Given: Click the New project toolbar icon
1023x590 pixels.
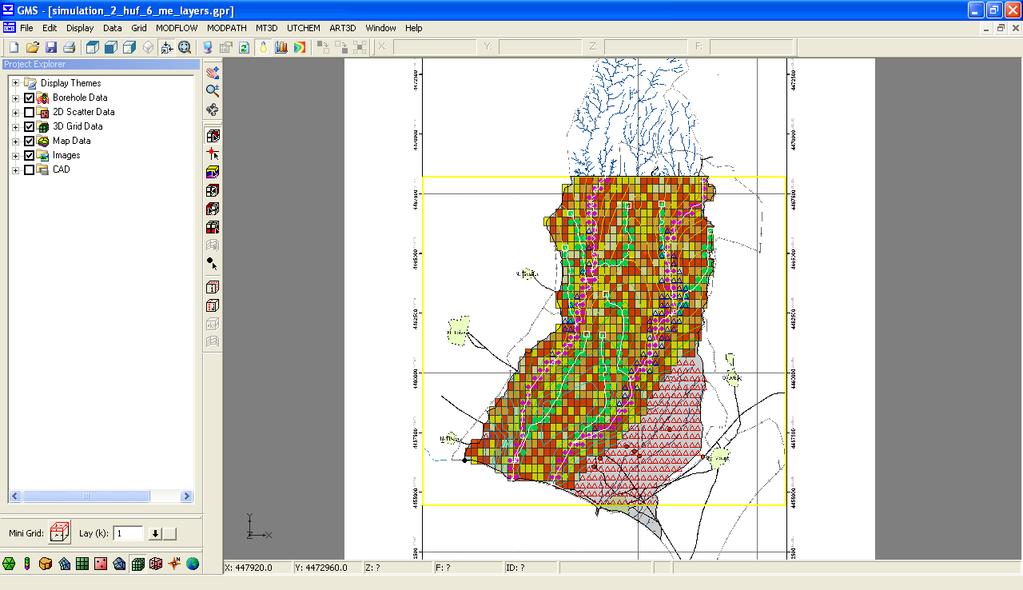Looking at the screenshot, I should pos(14,47).
